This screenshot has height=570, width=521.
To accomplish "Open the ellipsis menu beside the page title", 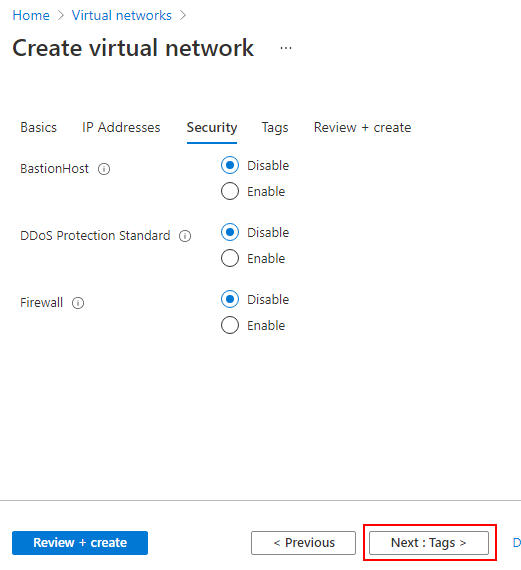I will (286, 48).
